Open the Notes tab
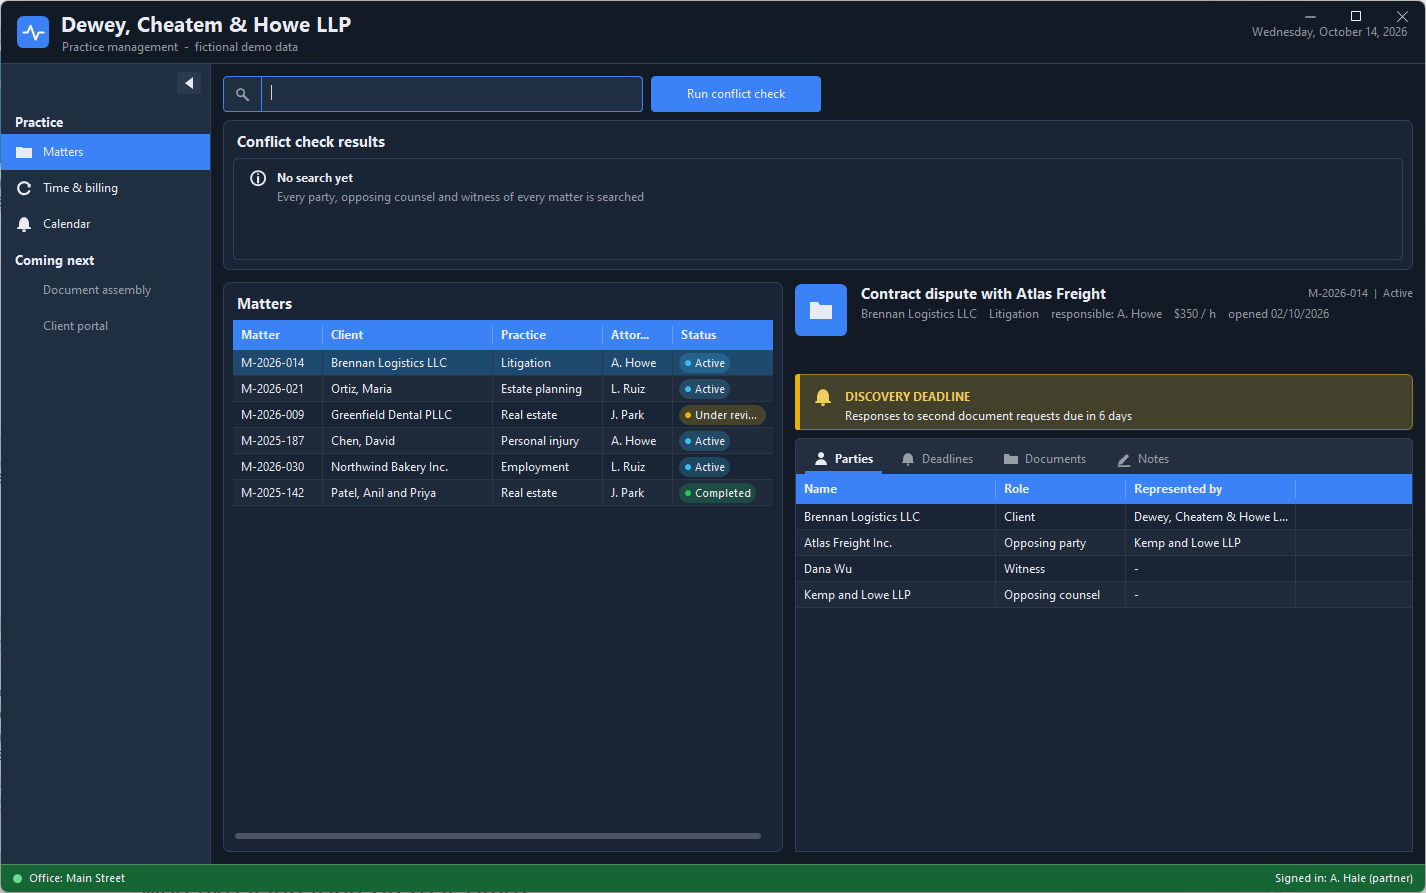Screen dimensions: 1426x893 tap(1143, 459)
